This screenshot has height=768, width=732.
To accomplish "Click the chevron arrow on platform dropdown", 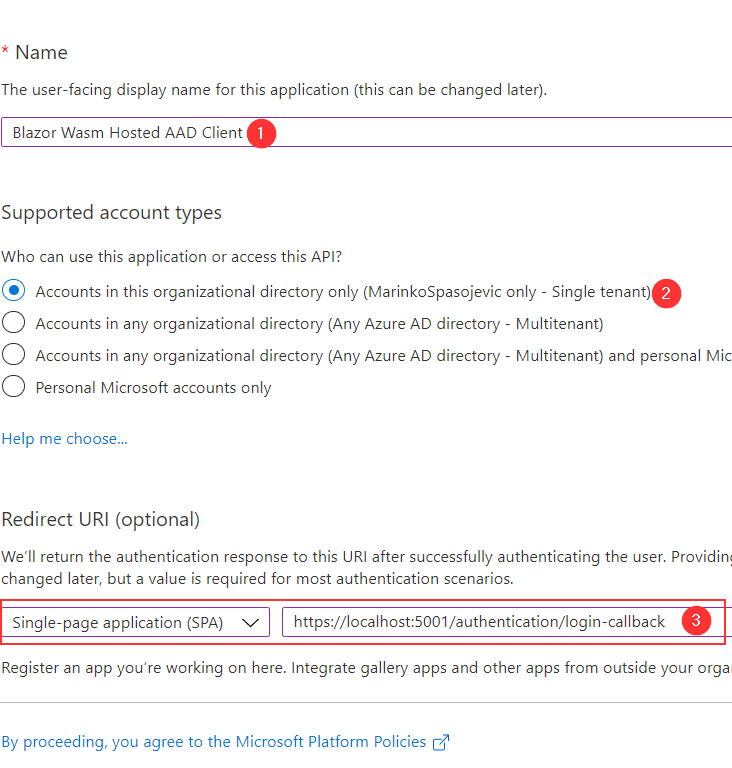I will coord(252,622).
